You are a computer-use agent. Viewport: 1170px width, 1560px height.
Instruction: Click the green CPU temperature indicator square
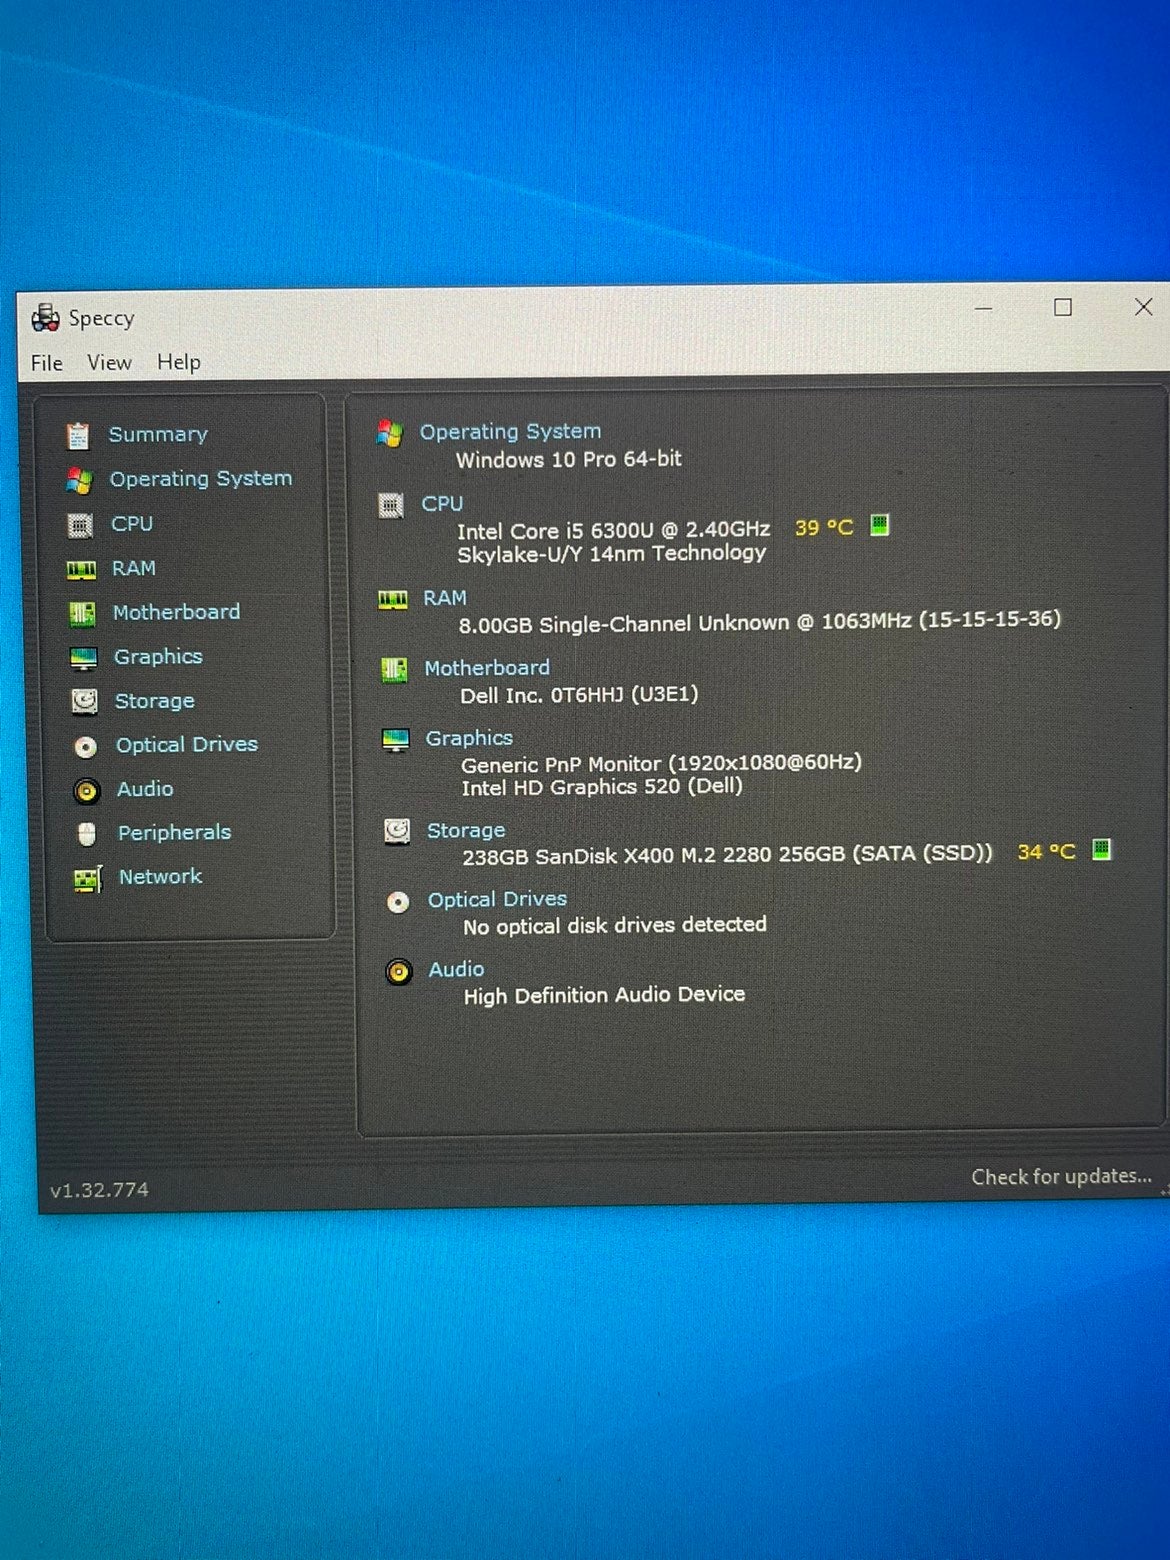pos(880,525)
